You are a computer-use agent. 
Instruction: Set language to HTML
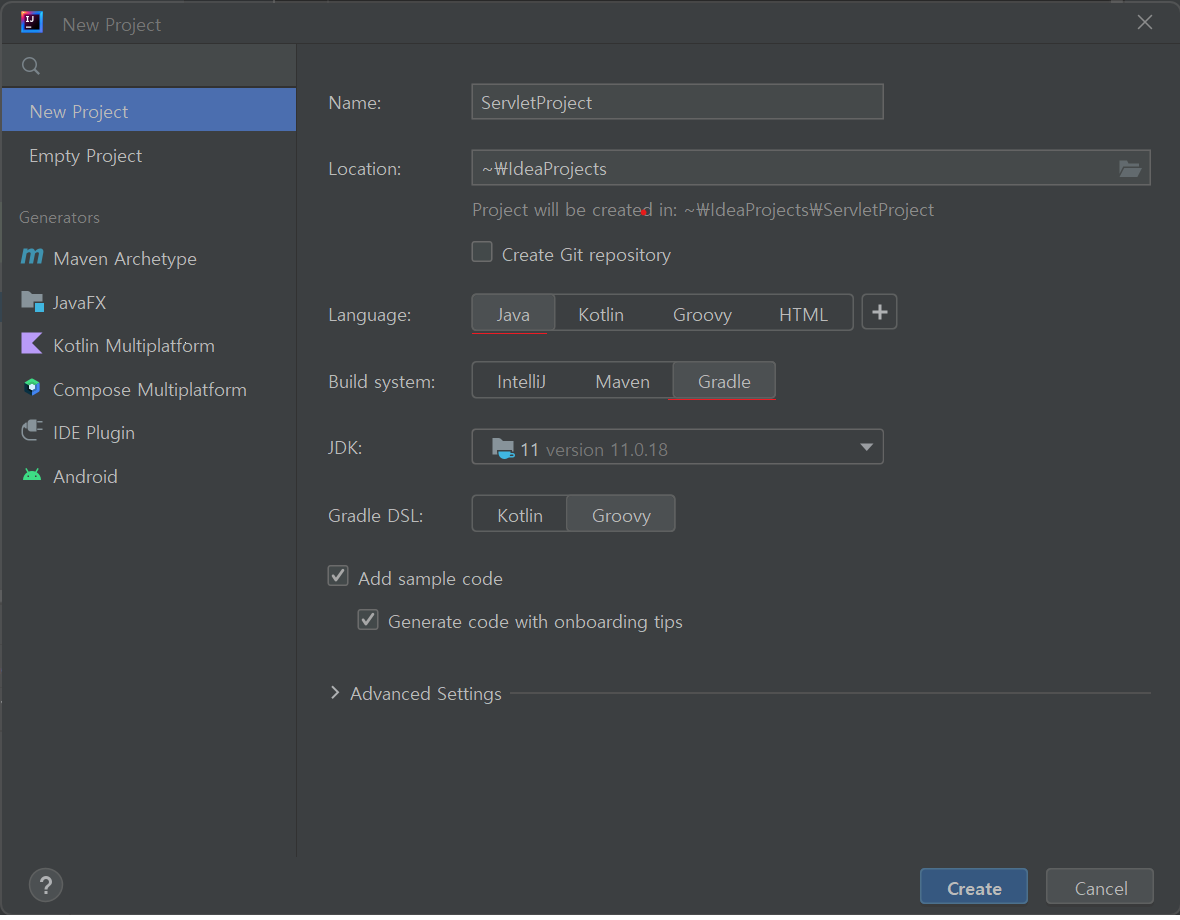coord(803,314)
